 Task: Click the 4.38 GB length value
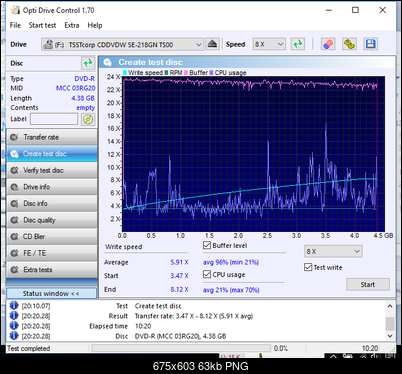pos(83,98)
